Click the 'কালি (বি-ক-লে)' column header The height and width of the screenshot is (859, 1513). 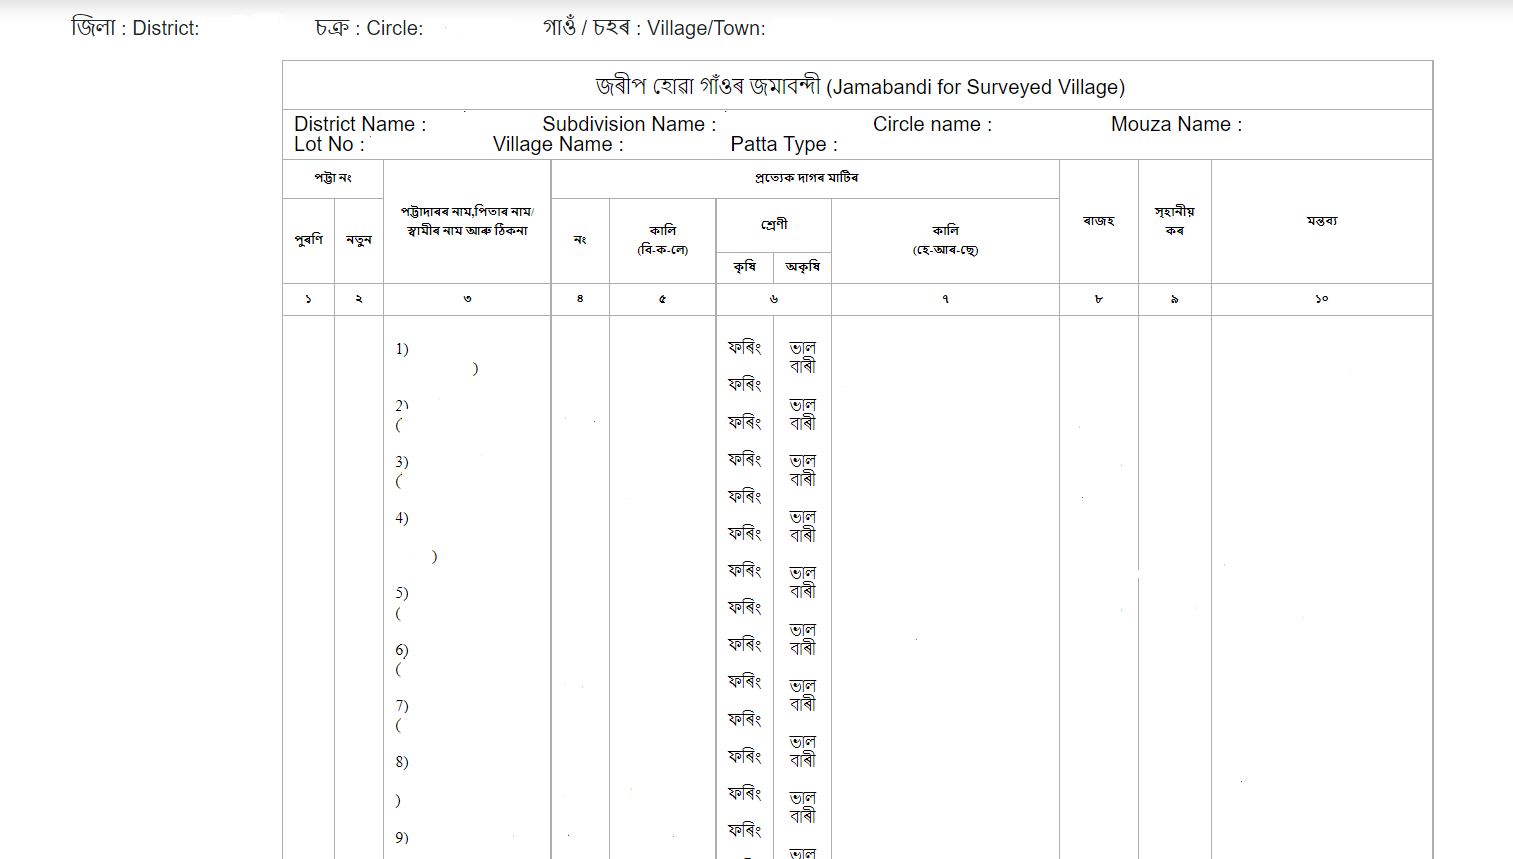point(663,240)
